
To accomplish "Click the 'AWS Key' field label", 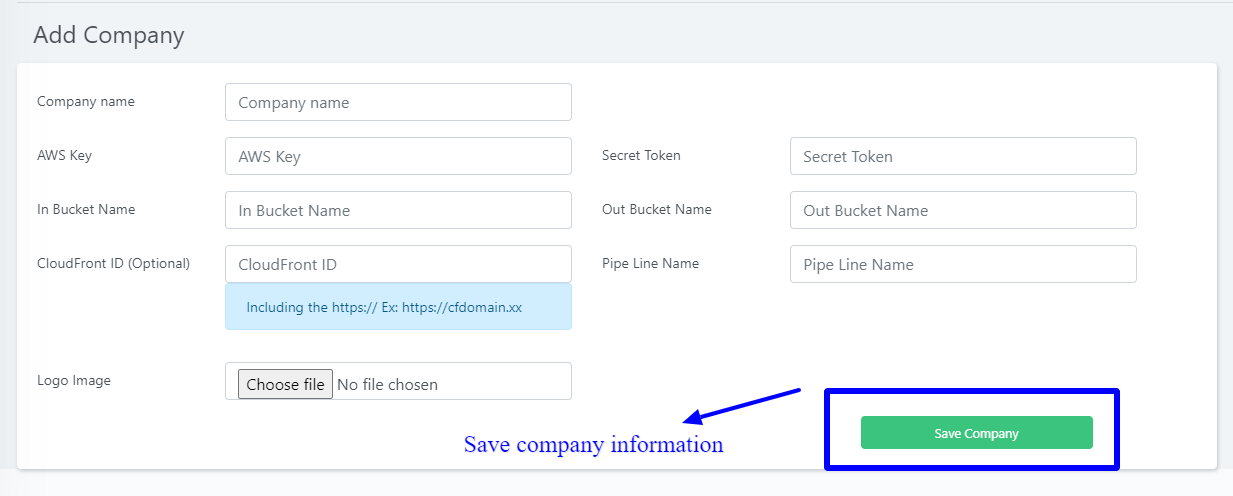I will pyautogui.click(x=64, y=155).
